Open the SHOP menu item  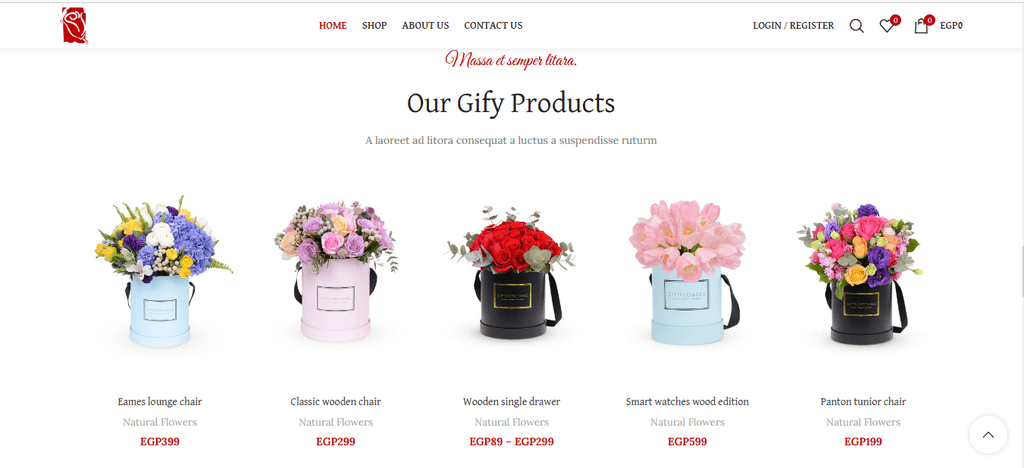tap(374, 25)
